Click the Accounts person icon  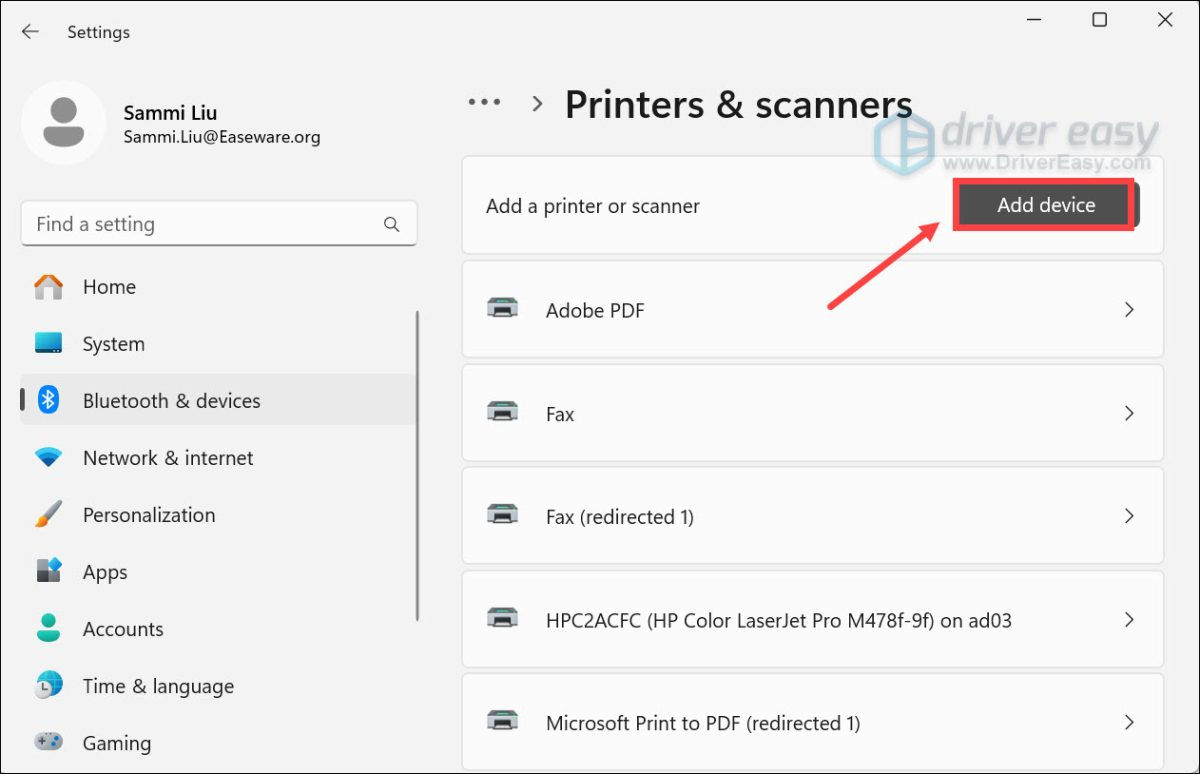pyautogui.click(x=48, y=629)
